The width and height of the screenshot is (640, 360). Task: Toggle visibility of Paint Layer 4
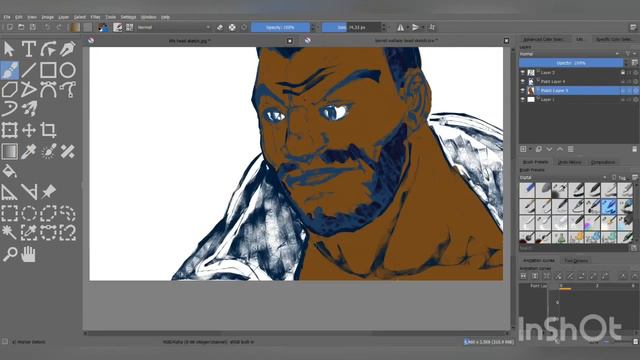coord(523,82)
